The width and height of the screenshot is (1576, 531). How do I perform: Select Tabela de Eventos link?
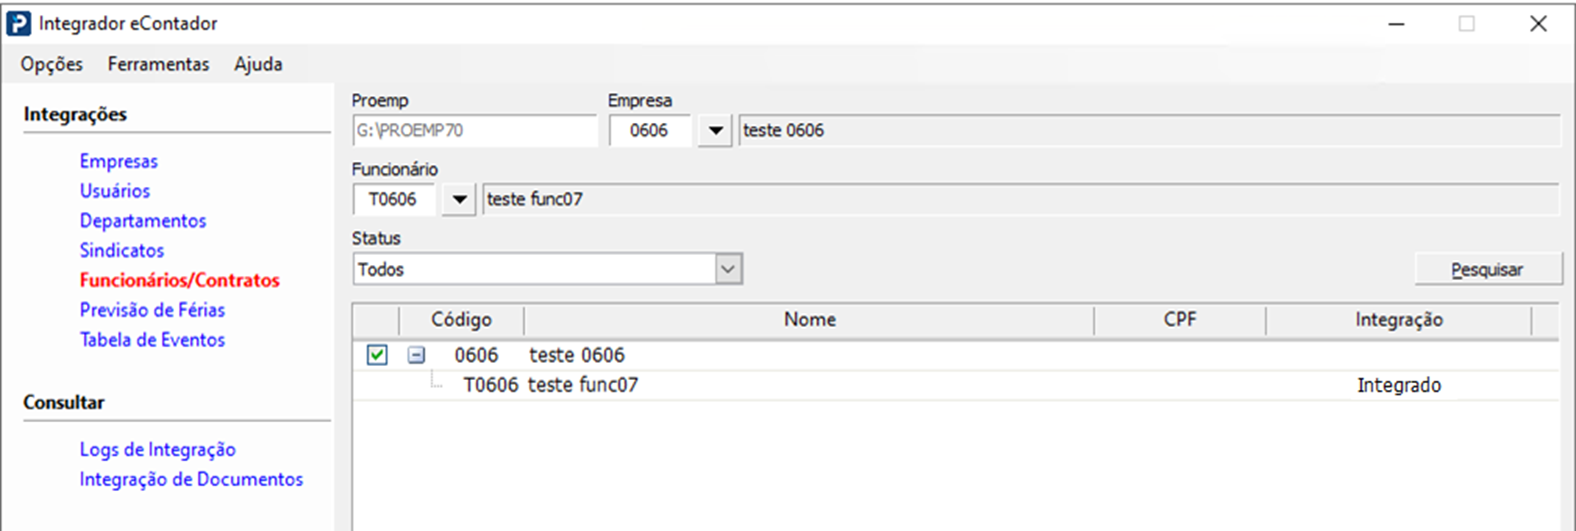pyautogui.click(x=152, y=340)
